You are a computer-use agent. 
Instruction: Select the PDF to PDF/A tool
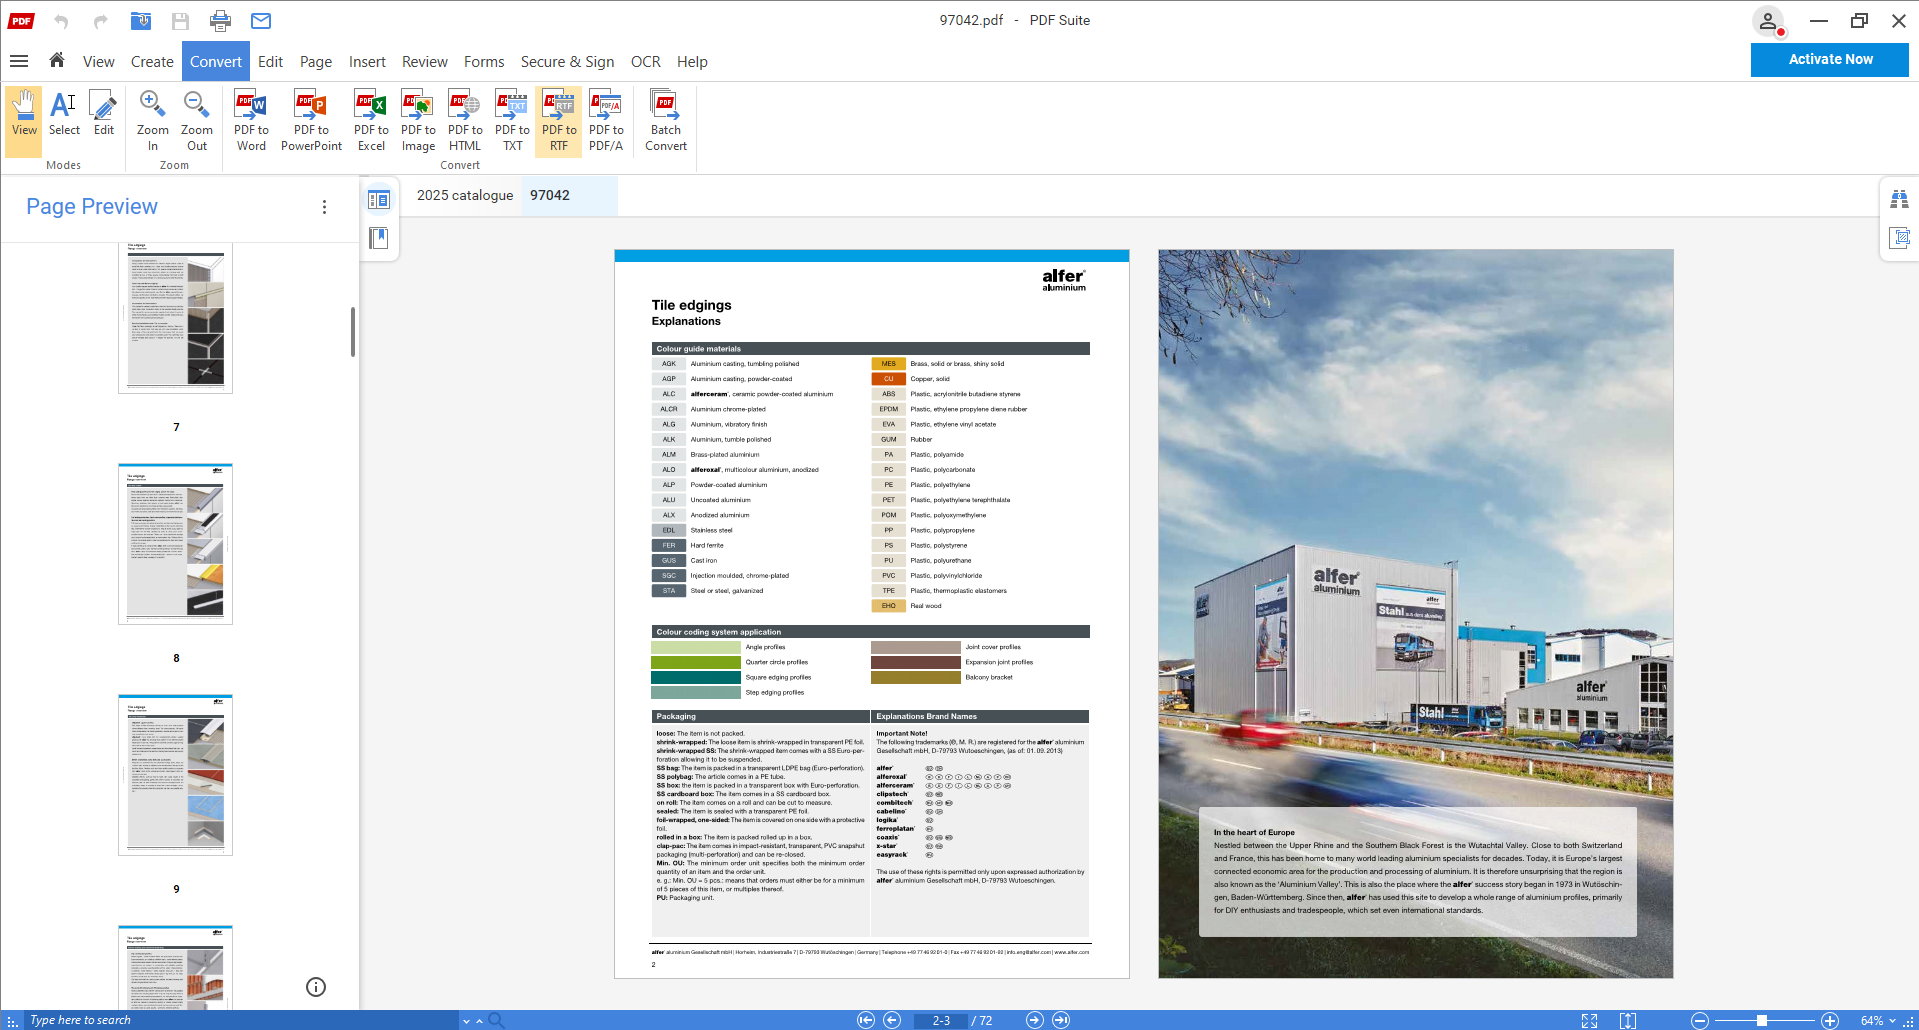605,119
